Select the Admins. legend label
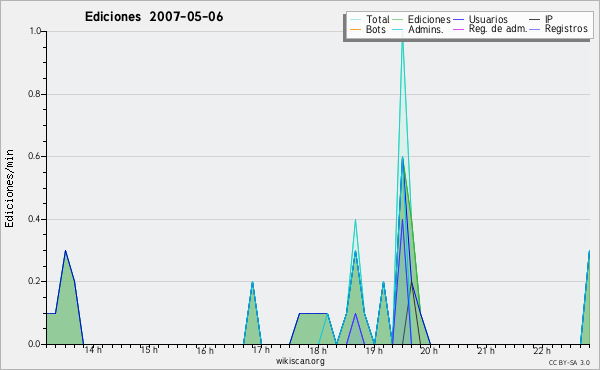 [426, 29]
